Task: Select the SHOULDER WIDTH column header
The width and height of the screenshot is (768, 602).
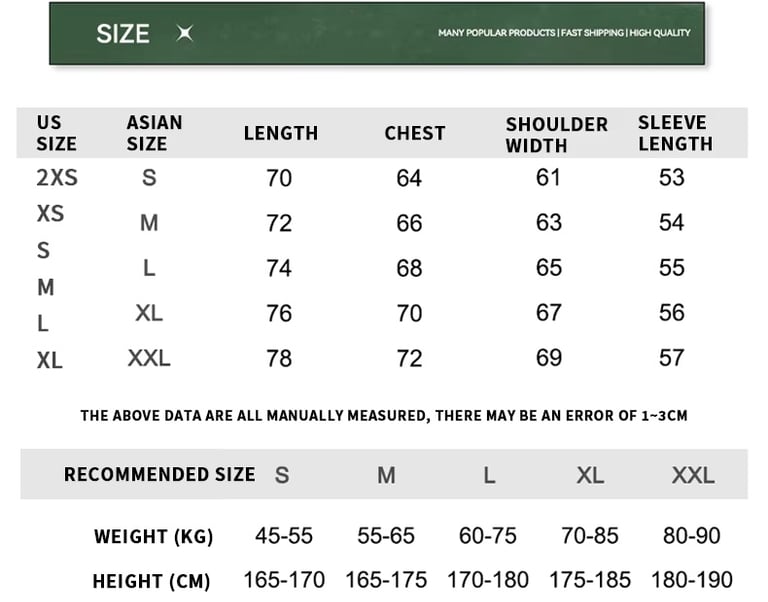Action: [556, 134]
